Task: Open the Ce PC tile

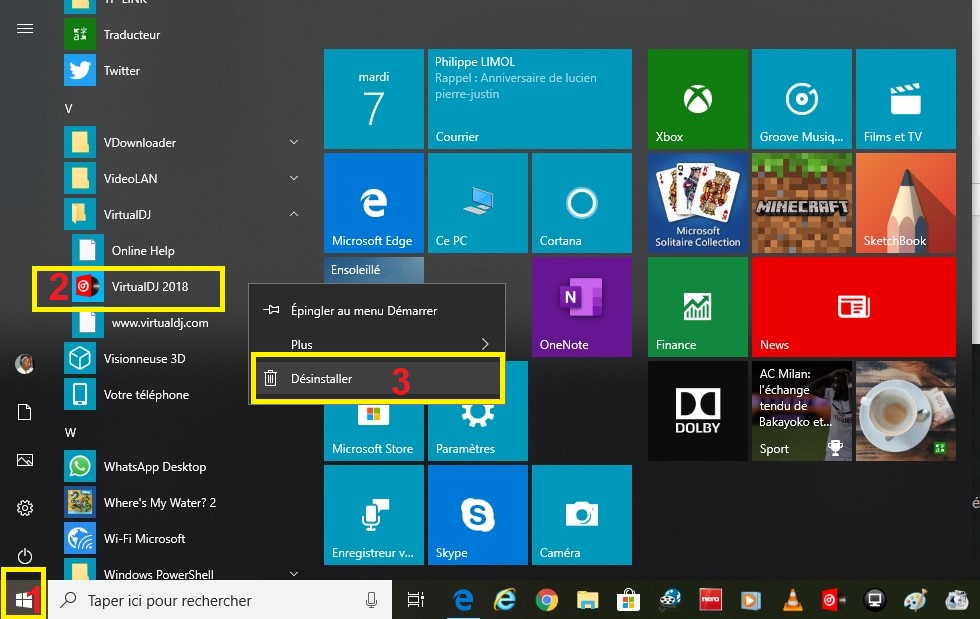Action: [x=478, y=203]
